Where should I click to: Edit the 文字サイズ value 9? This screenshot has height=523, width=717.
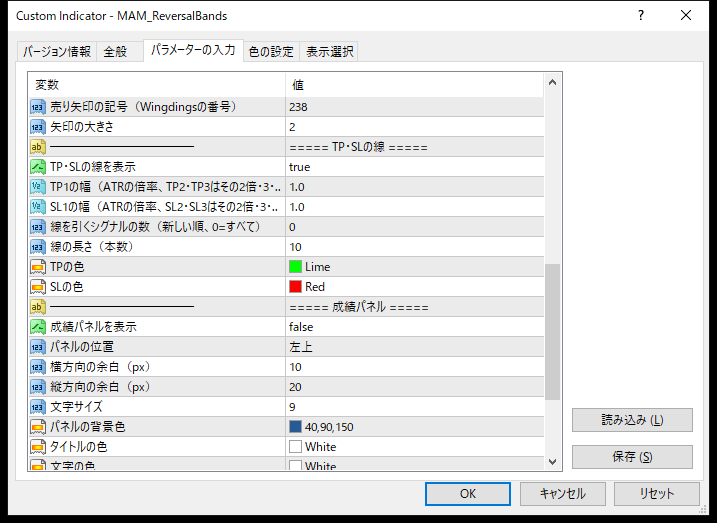point(415,407)
